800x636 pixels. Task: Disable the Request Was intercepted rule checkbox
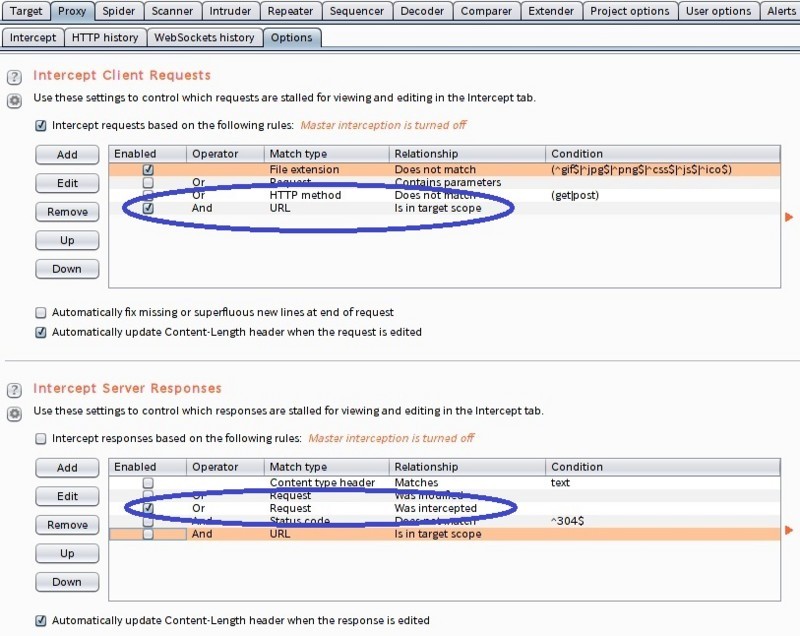tap(148, 508)
